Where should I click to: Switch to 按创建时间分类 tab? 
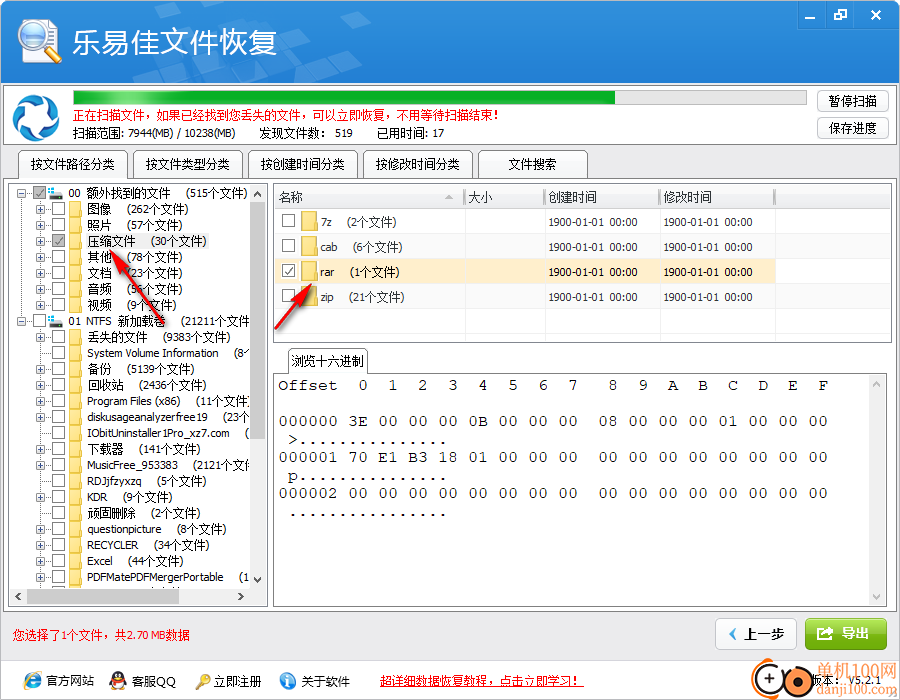302,165
